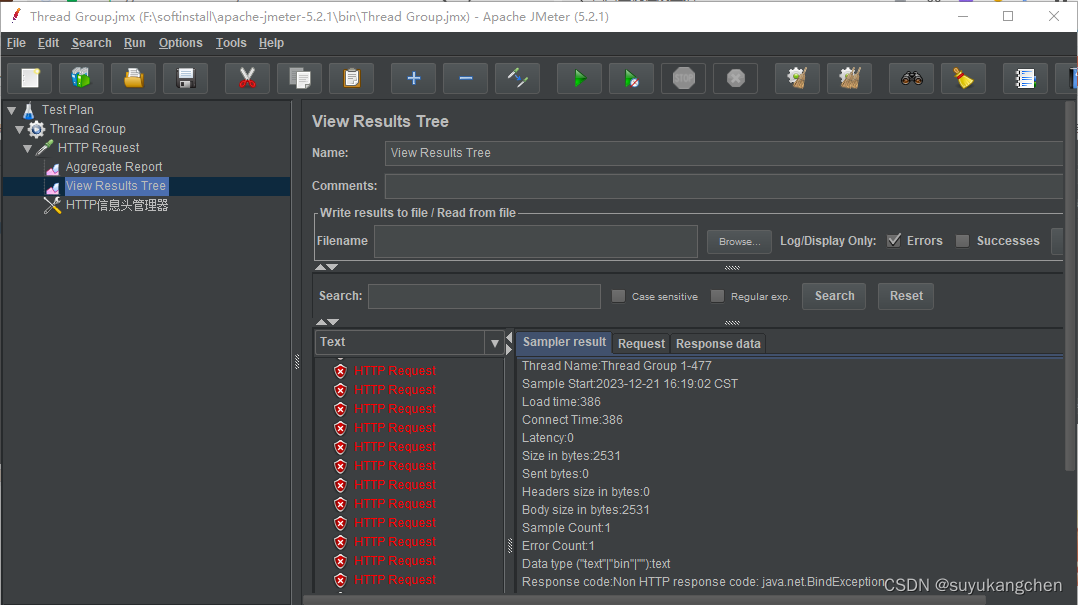Switch to the Request tab
This screenshot has width=1078, height=605.
click(x=641, y=344)
